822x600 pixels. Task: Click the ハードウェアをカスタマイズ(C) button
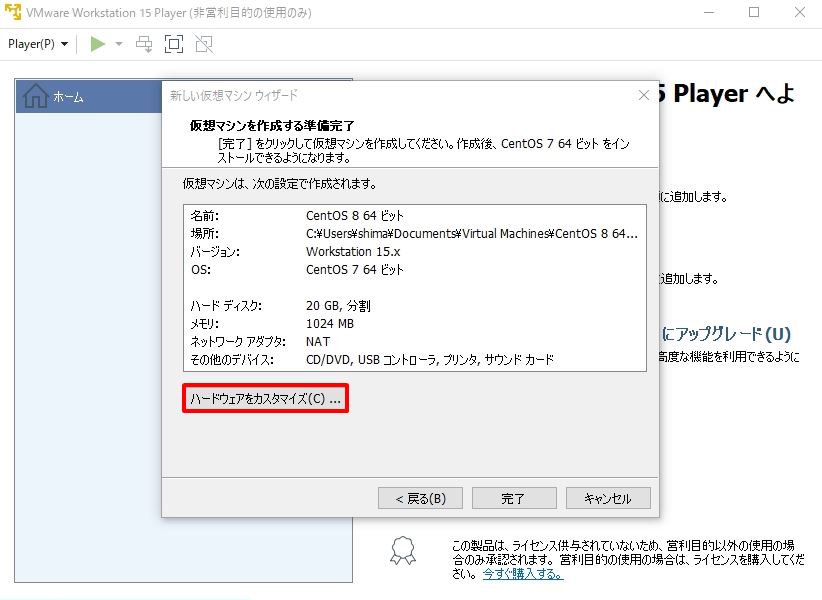click(x=265, y=399)
